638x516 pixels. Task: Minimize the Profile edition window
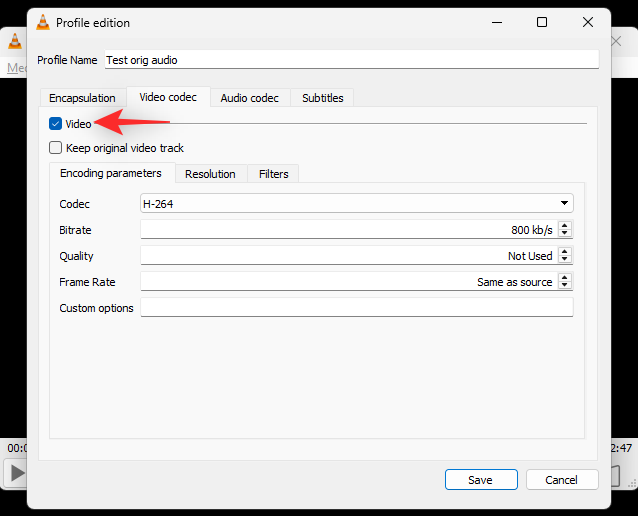[x=497, y=22]
